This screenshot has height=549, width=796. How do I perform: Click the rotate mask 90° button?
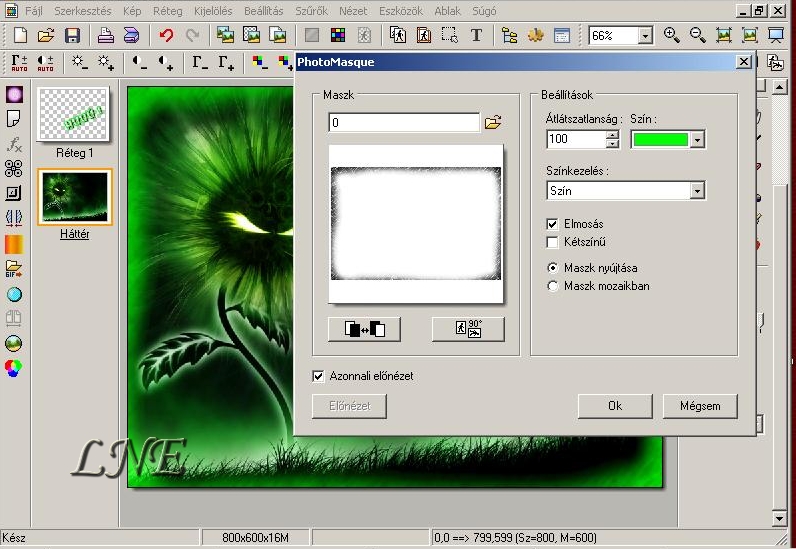click(468, 329)
